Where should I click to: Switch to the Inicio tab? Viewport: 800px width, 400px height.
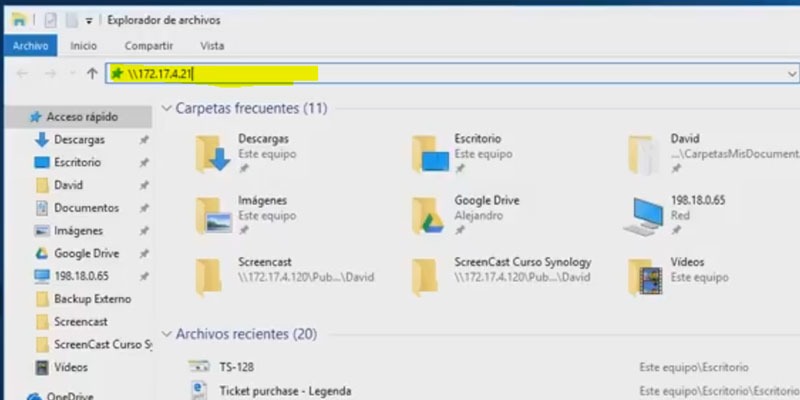coord(84,46)
